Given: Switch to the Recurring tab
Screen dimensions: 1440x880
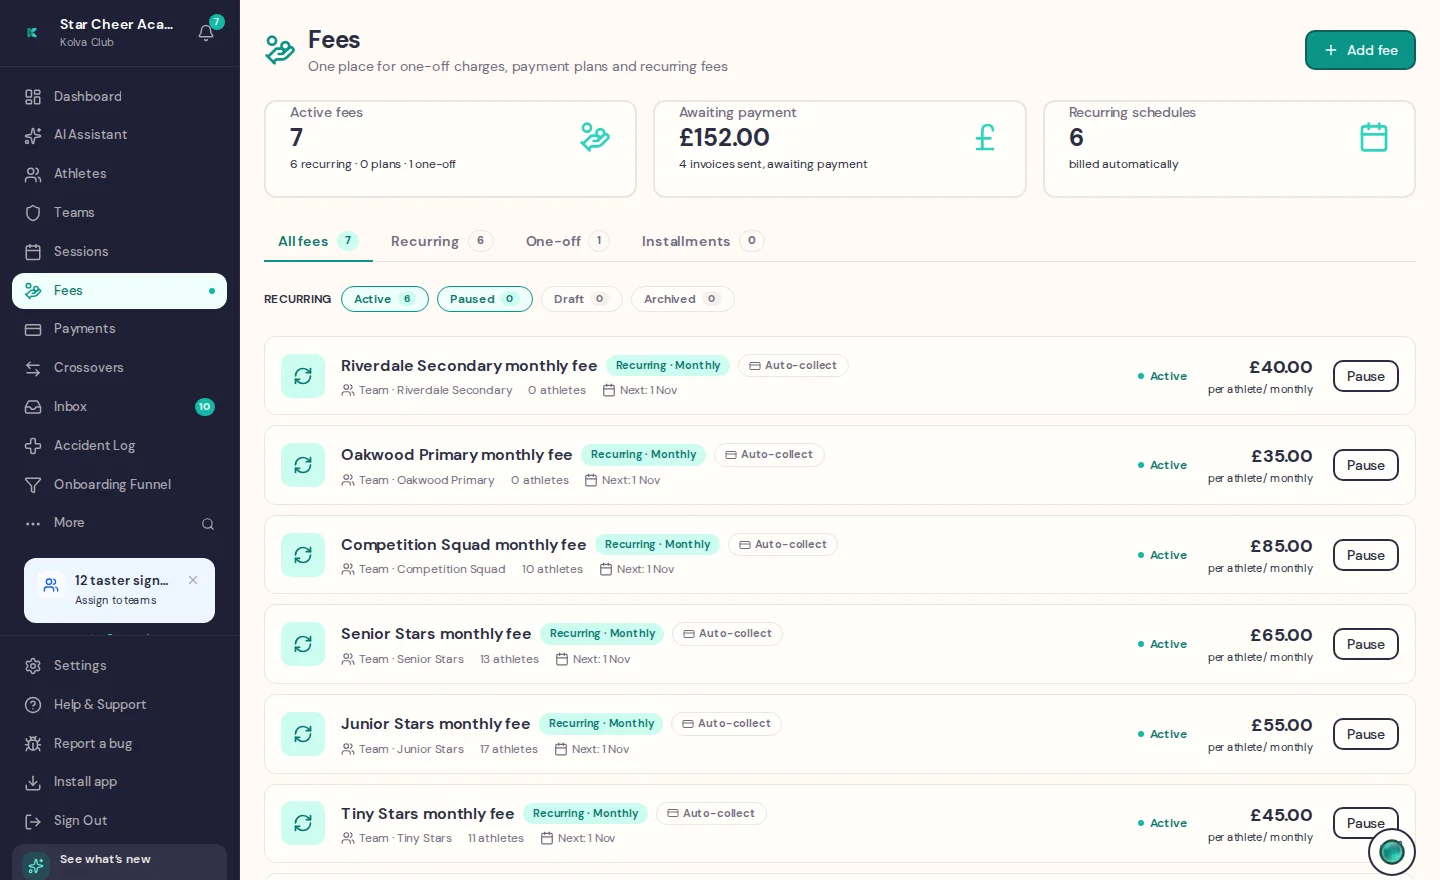Looking at the screenshot, I should [x=442, y=241].
